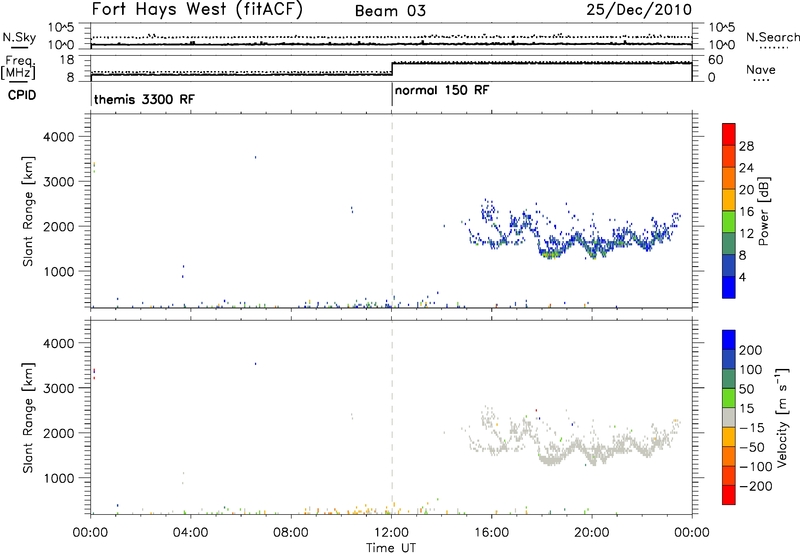Click the 'Freq. [MHz]' axis label
Image resolution: width=800 pixels, height=554 pixels.
(x=19, y=68)
